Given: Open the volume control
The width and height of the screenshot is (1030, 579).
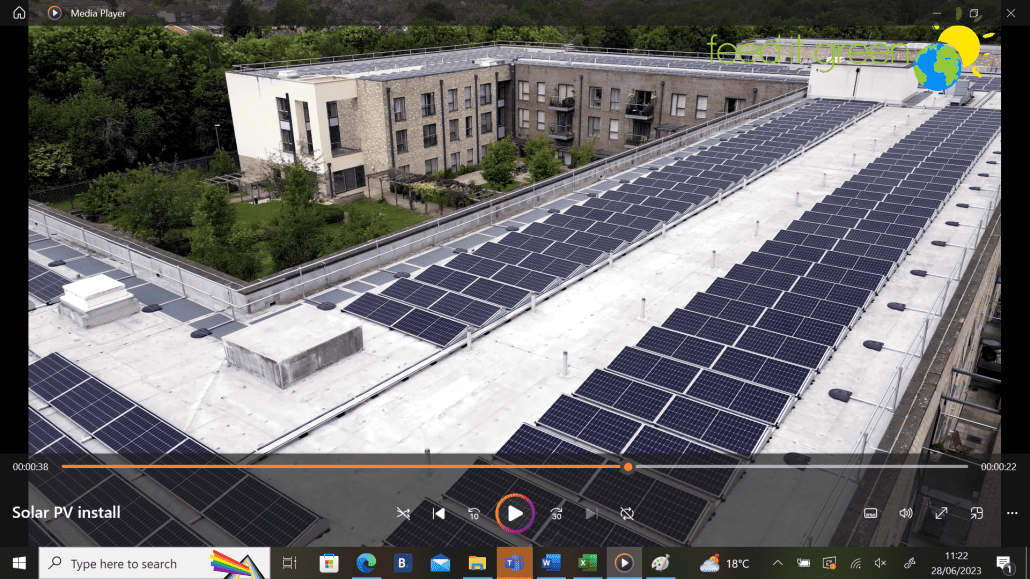Looking at the screenshot, I should click(x=905, y=513).
